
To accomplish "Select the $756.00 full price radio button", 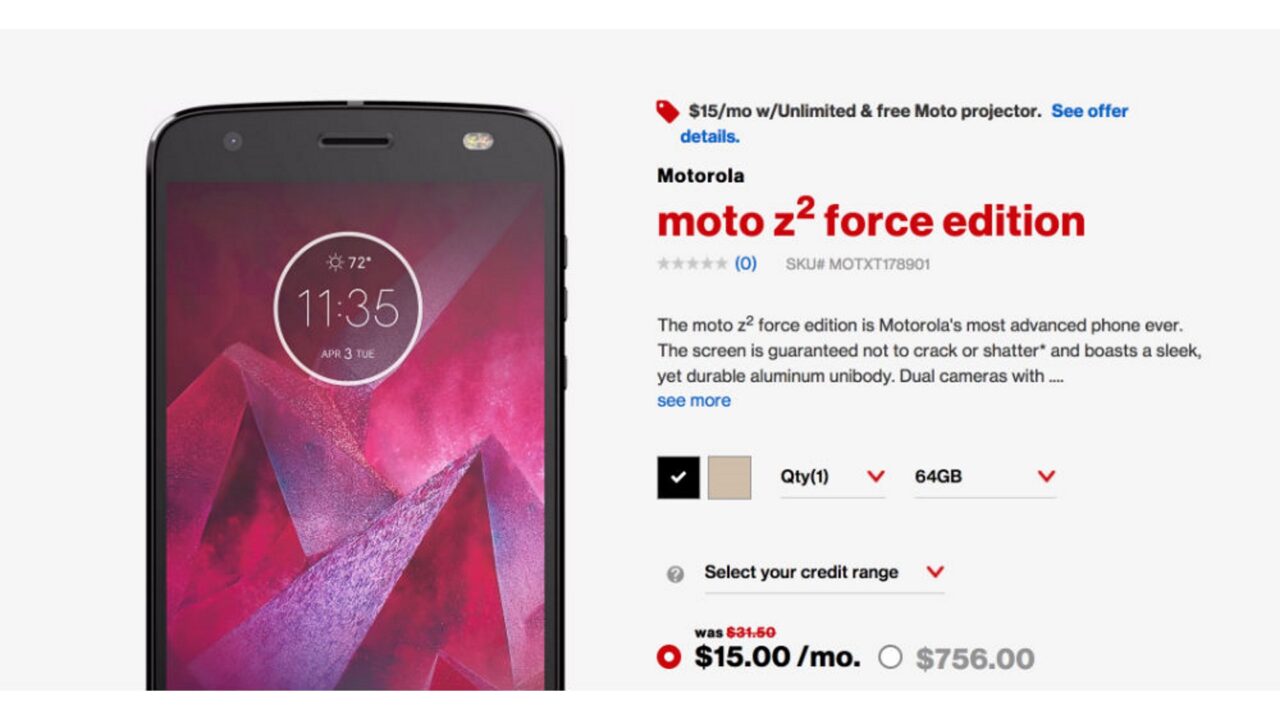I will pyautogui.click(x=890, y=657).
